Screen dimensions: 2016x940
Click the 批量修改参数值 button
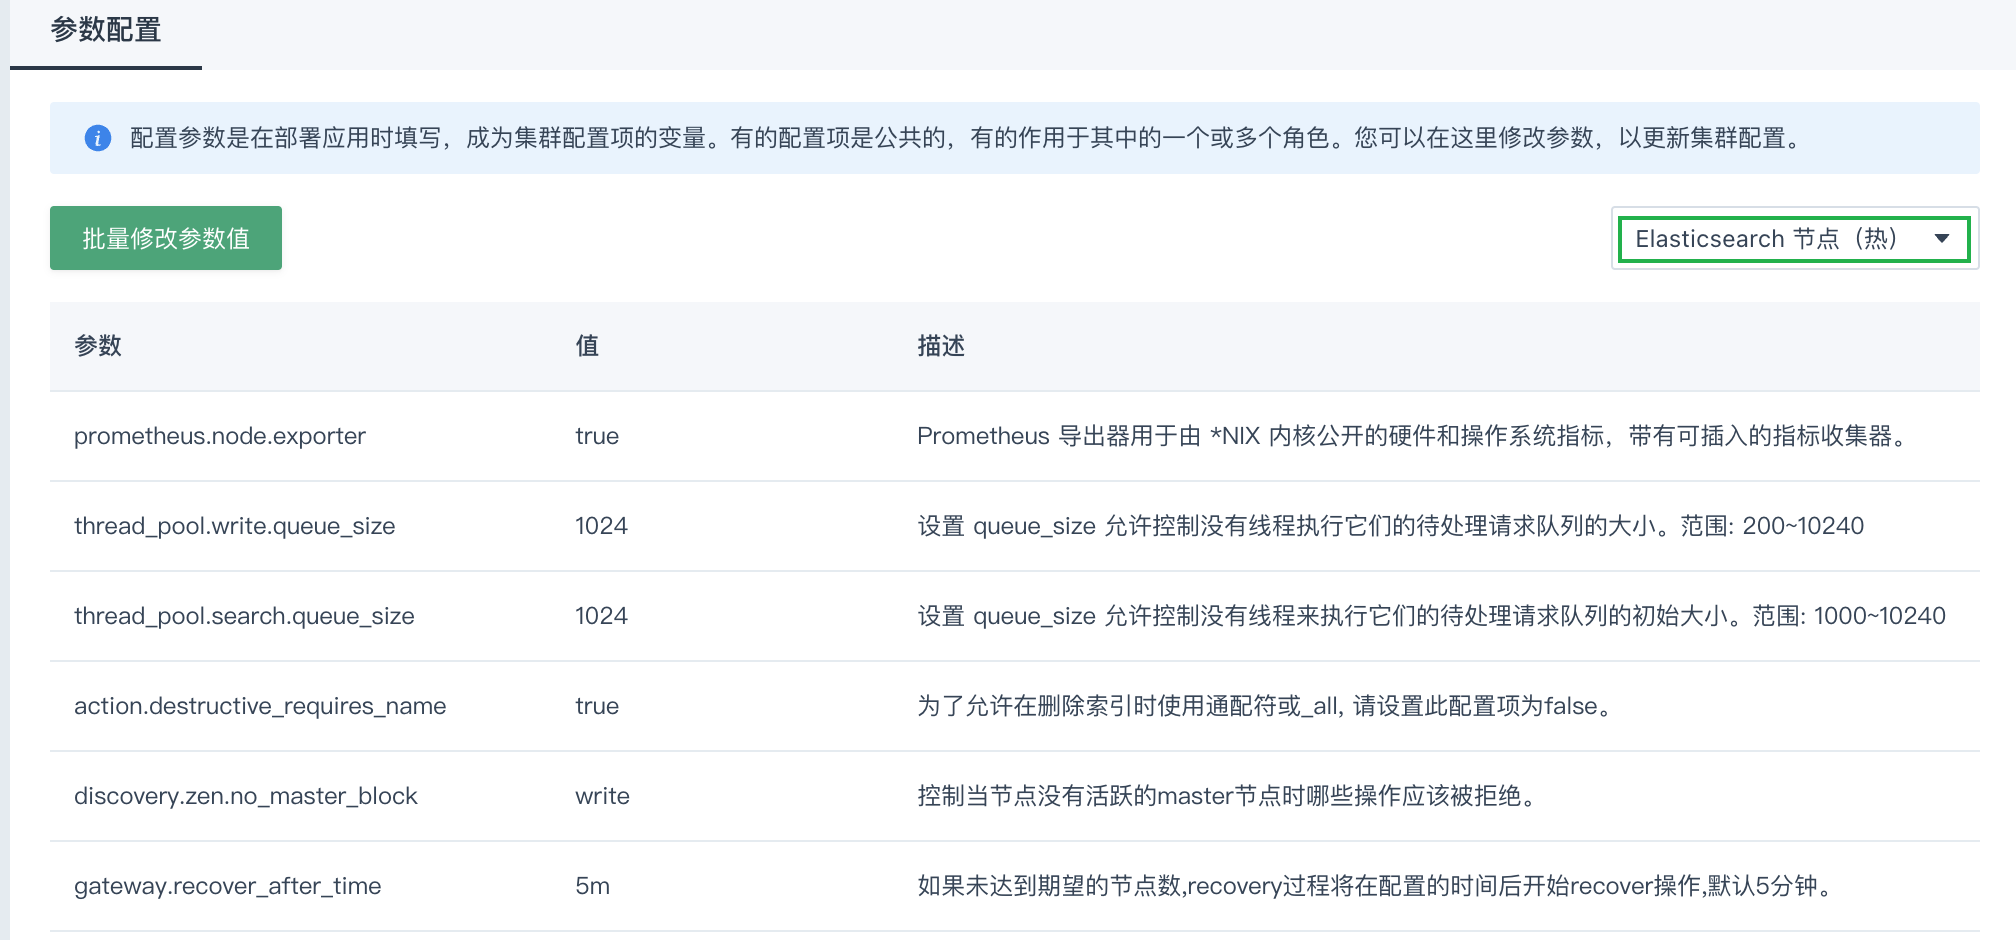[166, 238]
